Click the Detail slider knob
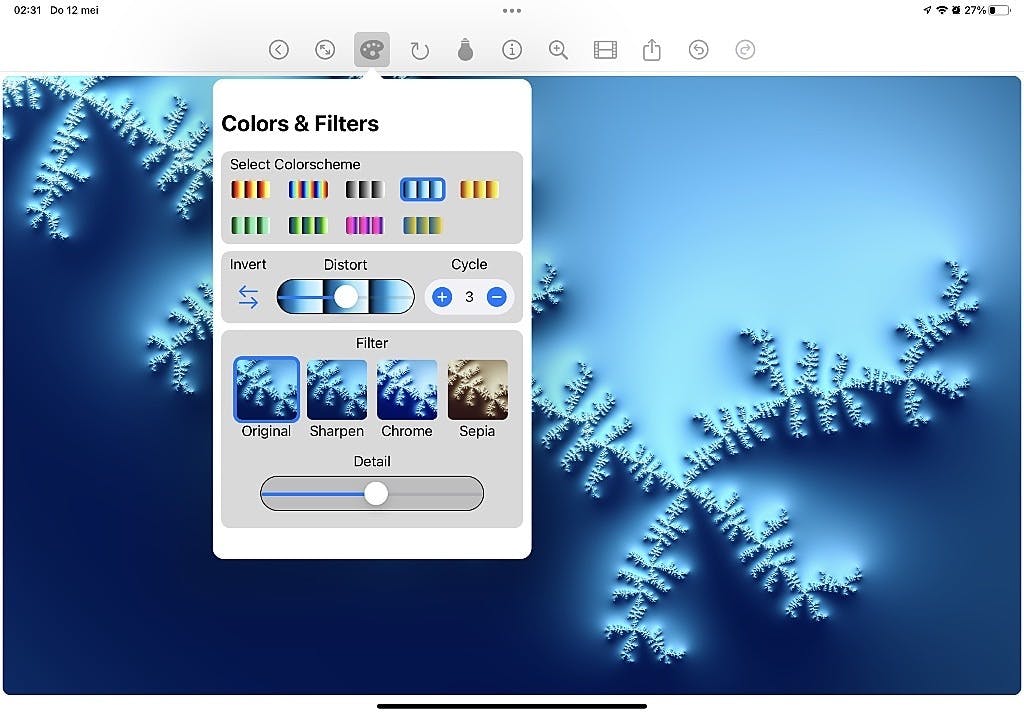1024x715 pixels. (376, 494)
